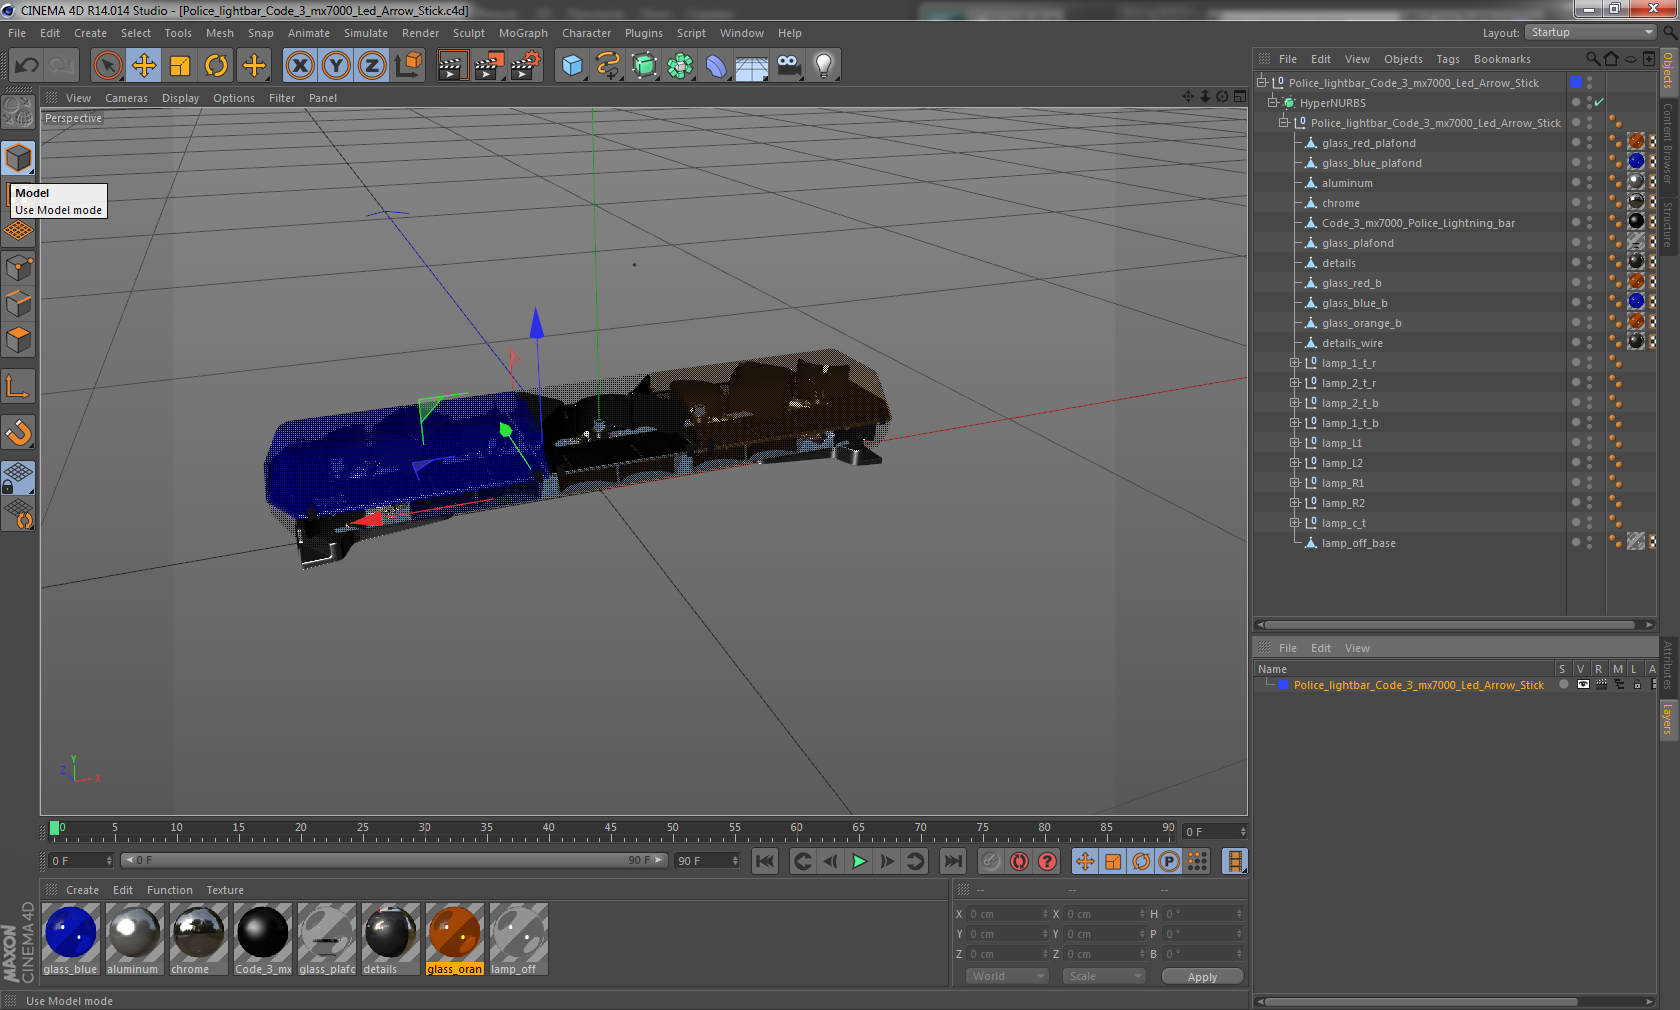The image size is (1680, 1010).
Task: Play the animation forward
Action: (x=859, y=861)
